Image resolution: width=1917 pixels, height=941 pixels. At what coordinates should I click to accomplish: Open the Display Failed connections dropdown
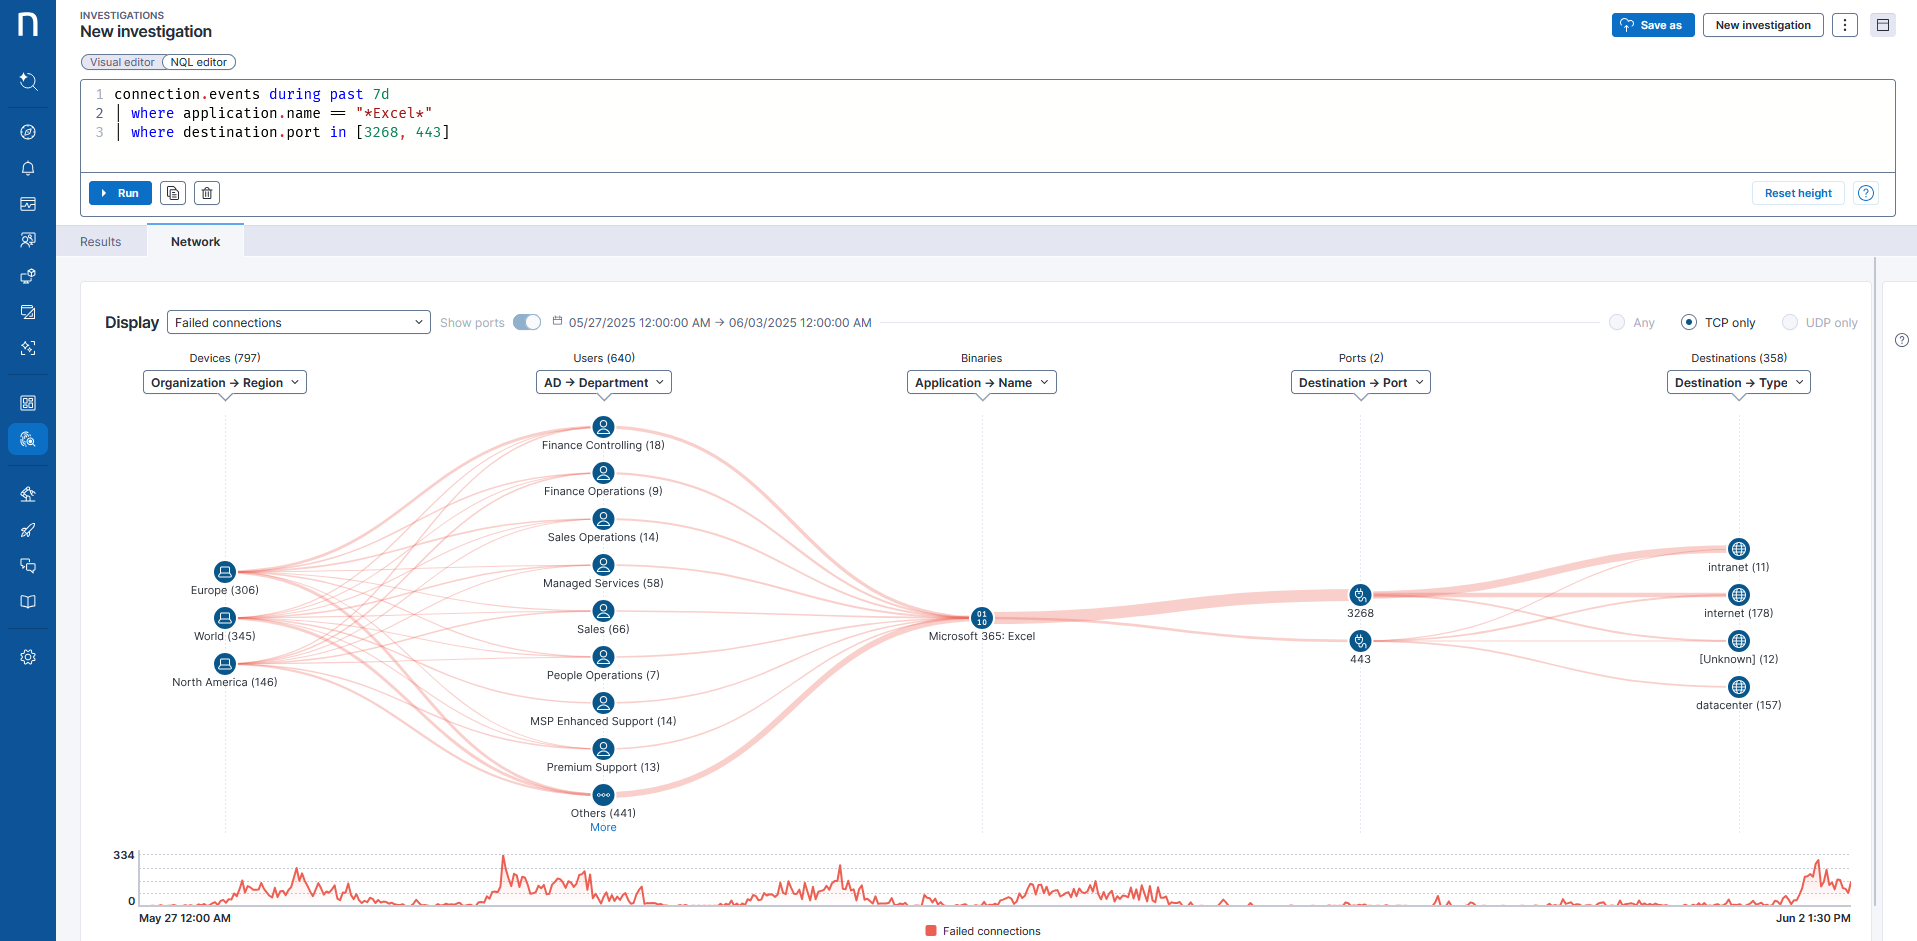[298, 322]
